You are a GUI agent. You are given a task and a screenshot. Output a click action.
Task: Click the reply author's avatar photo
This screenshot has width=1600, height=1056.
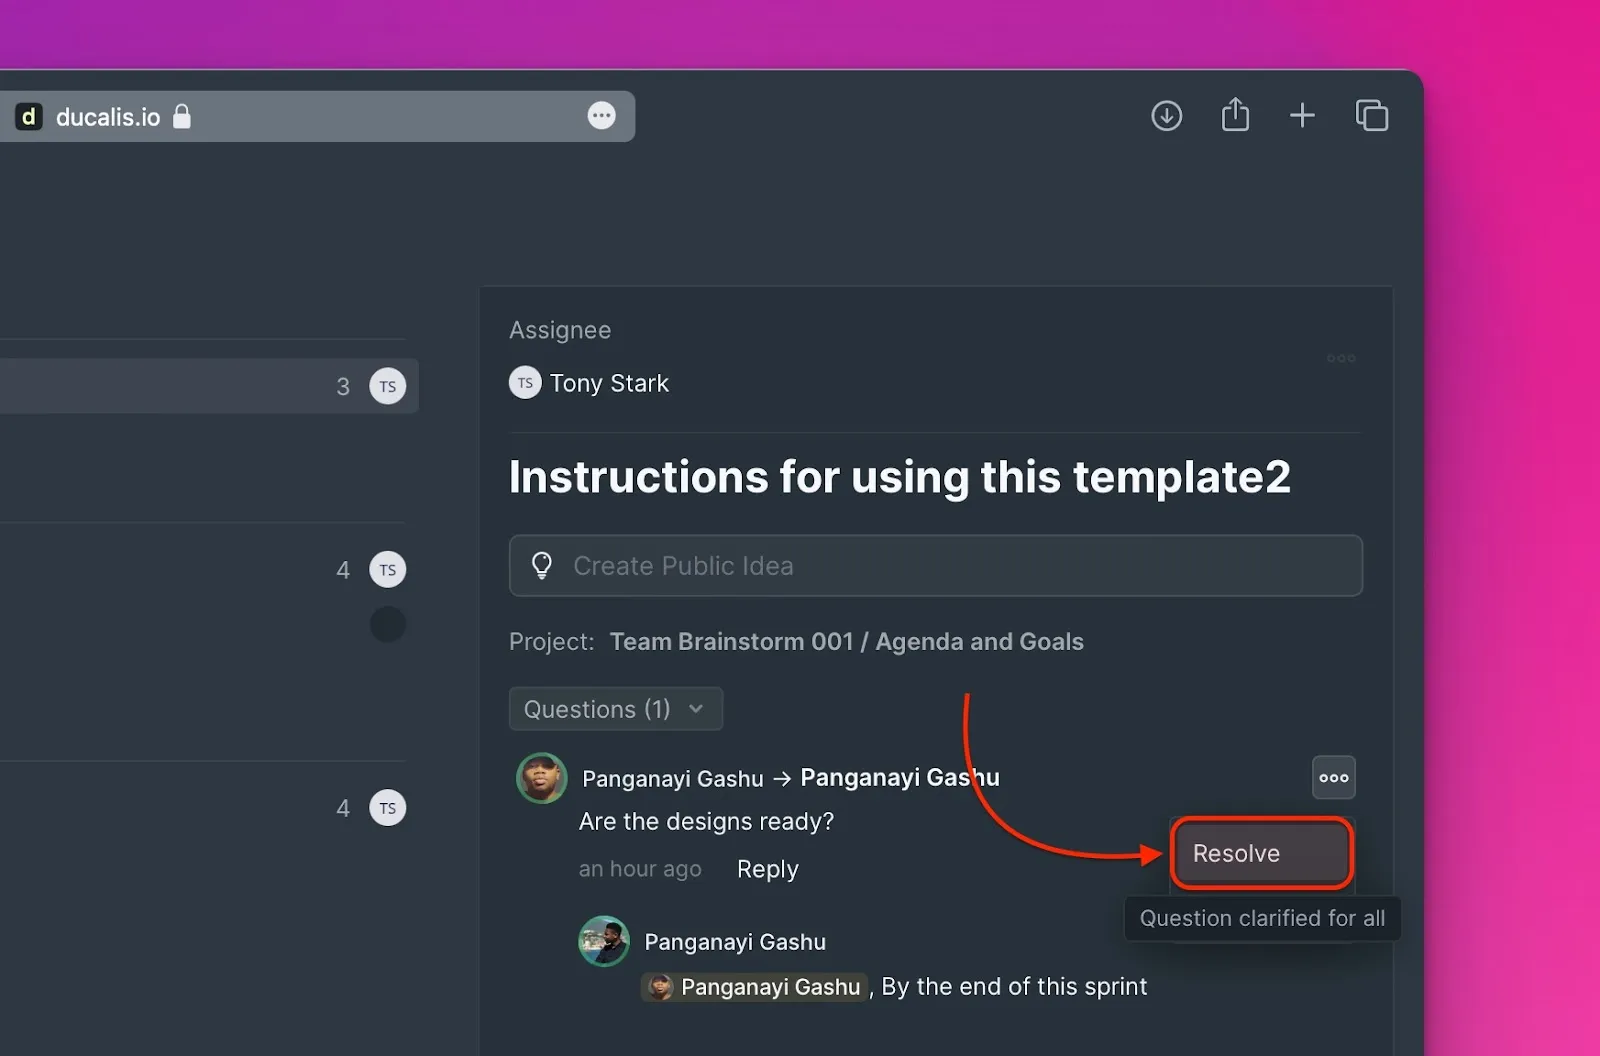coord(604,941)
